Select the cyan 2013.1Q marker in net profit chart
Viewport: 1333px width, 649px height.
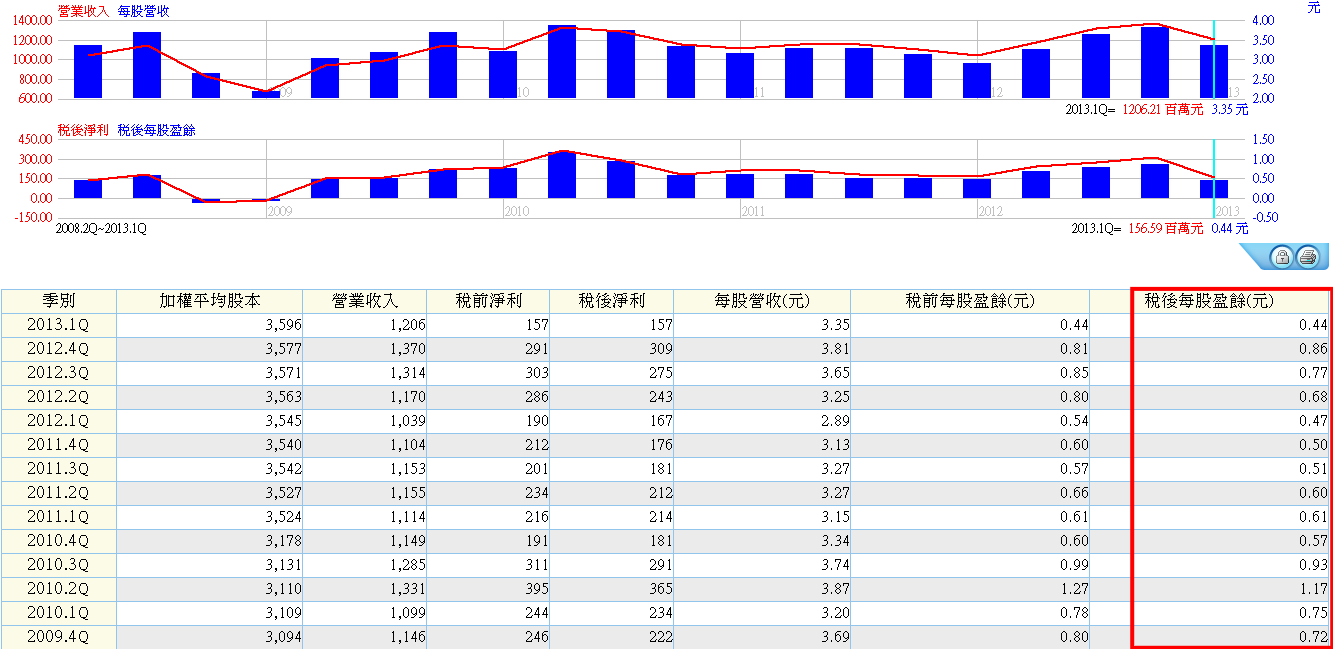pyautogui.click(x=1214, y=179)
